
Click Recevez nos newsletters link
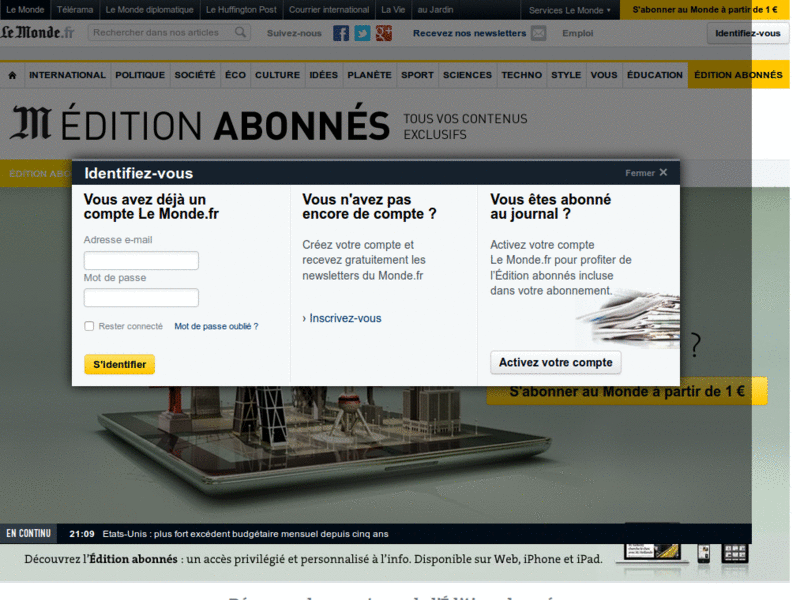coord(469,33)
